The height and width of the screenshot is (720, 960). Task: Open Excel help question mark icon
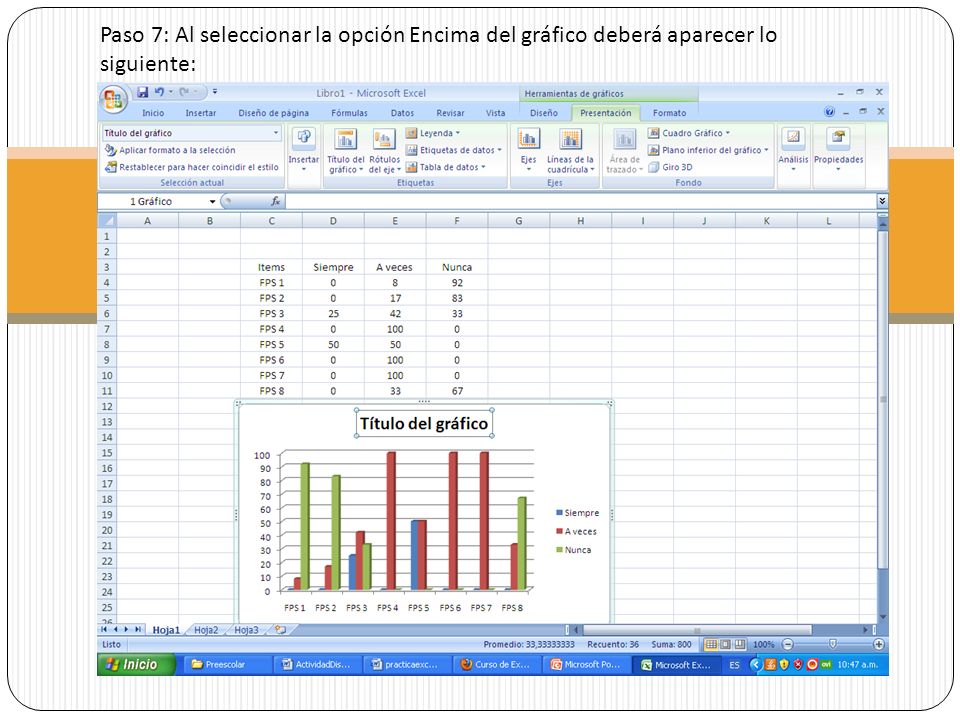click(830, 111)
